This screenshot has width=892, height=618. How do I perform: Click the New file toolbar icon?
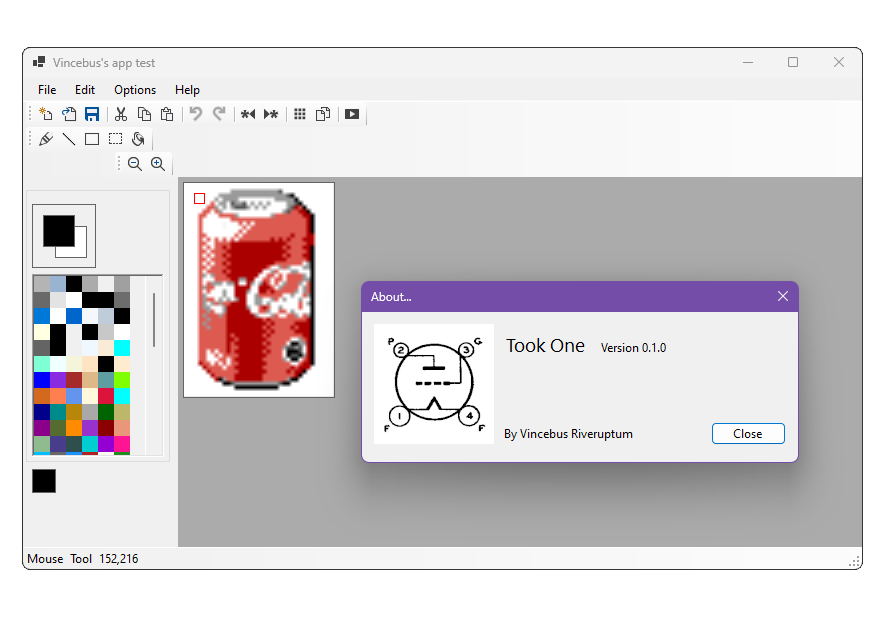point(46,114)
